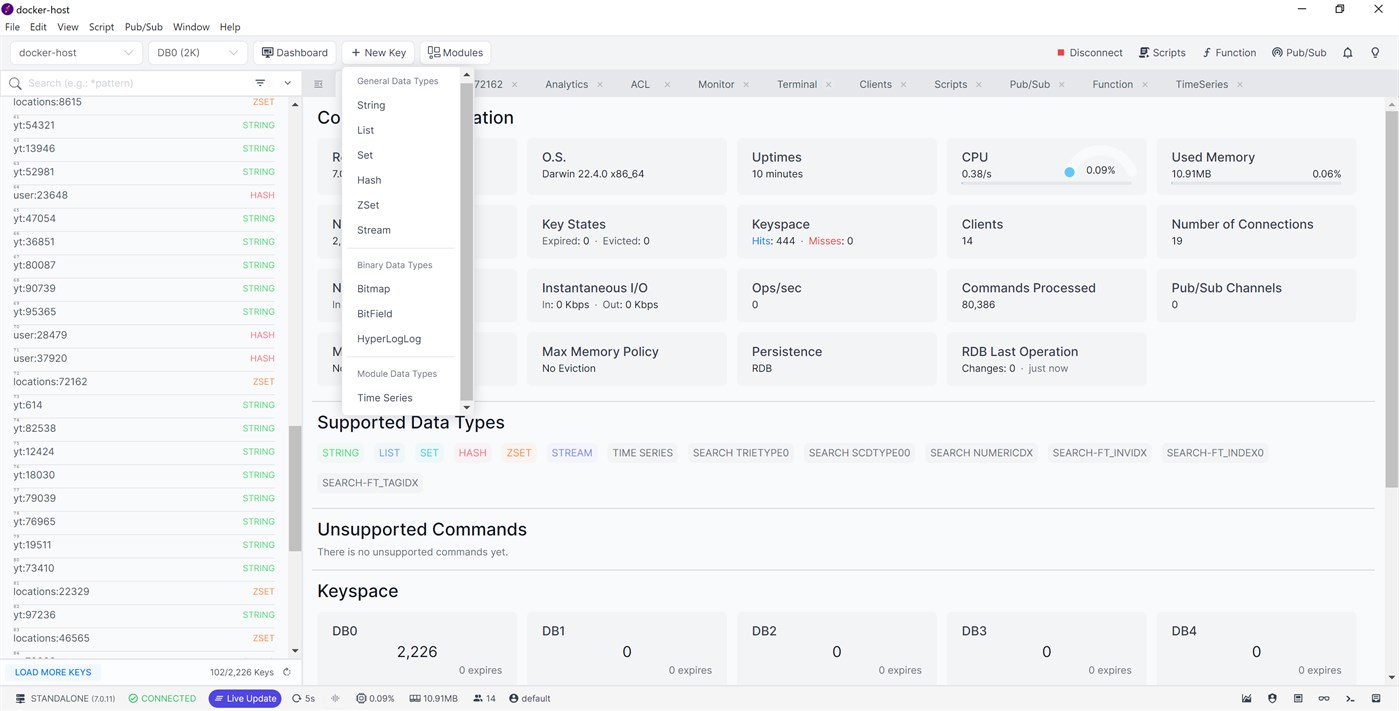Open the terminal prompt icon in status bar

coord(1350,699)
